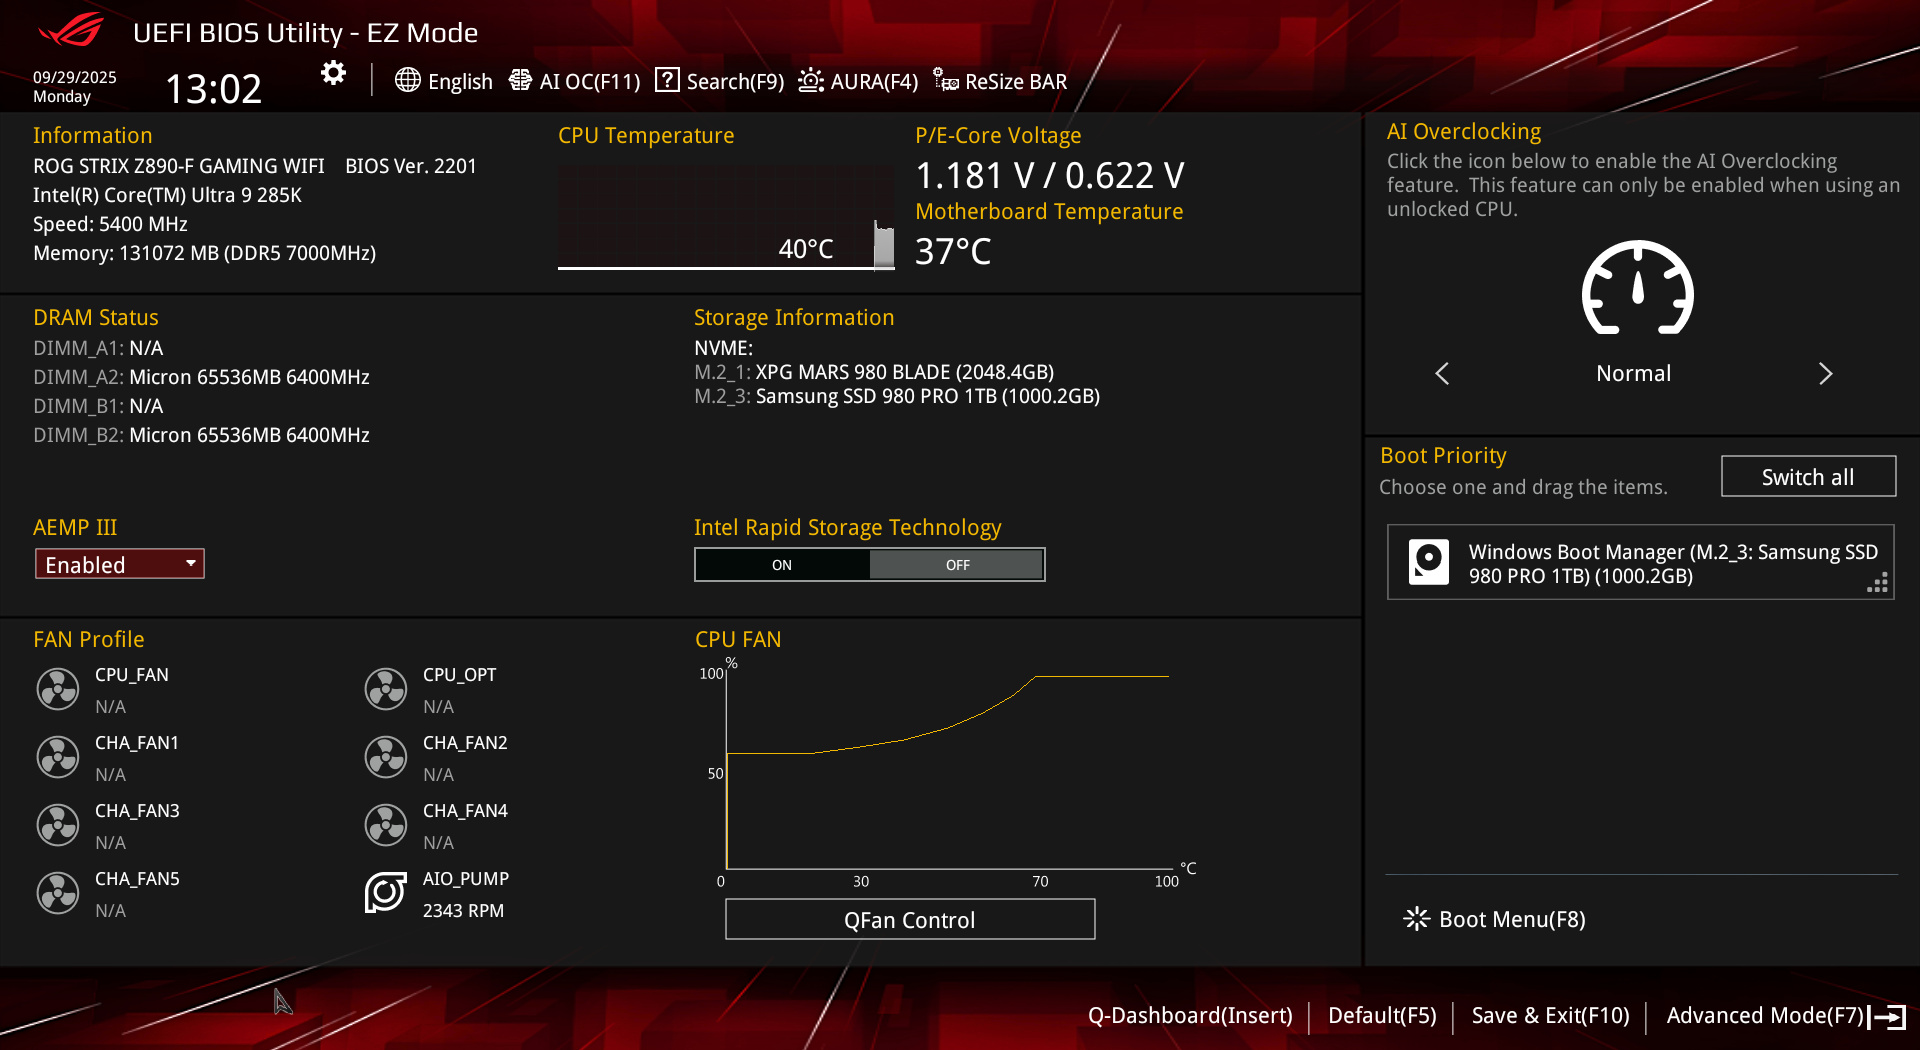The width and height of the screenshot is (1920, 1050).
Task: Go to next AI Overclocking mode
Action: click(1825, 374)
